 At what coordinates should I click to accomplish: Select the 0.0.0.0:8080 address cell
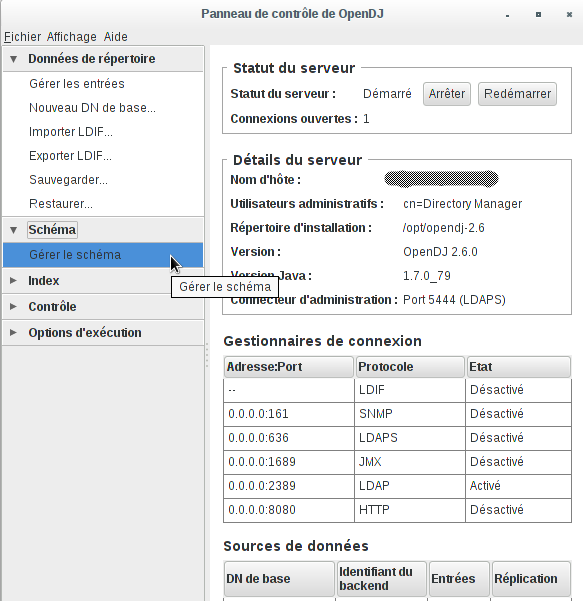click(x=289, y=510)
